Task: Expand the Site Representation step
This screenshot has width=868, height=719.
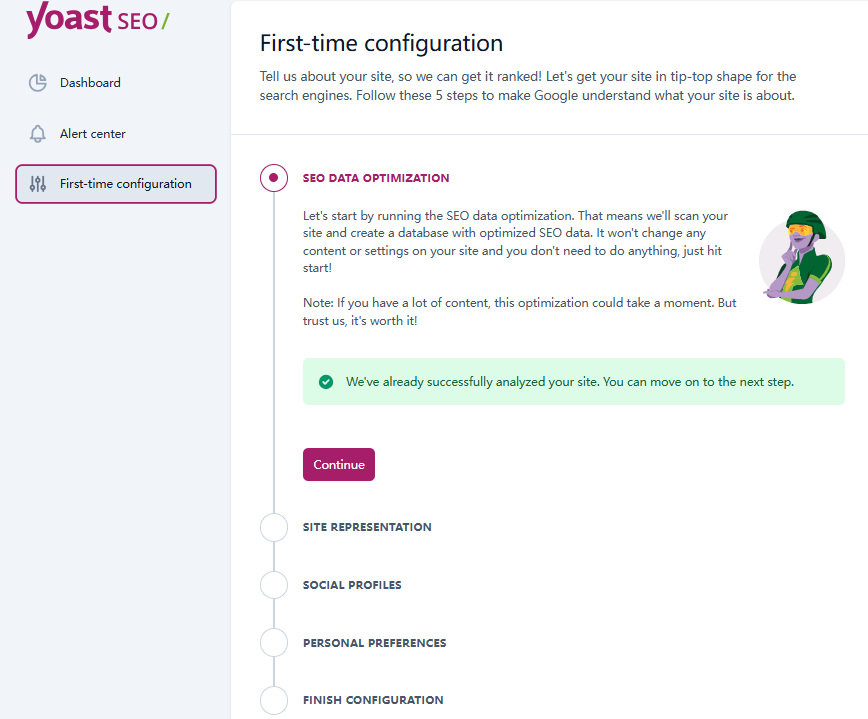Action: point(366,527)
